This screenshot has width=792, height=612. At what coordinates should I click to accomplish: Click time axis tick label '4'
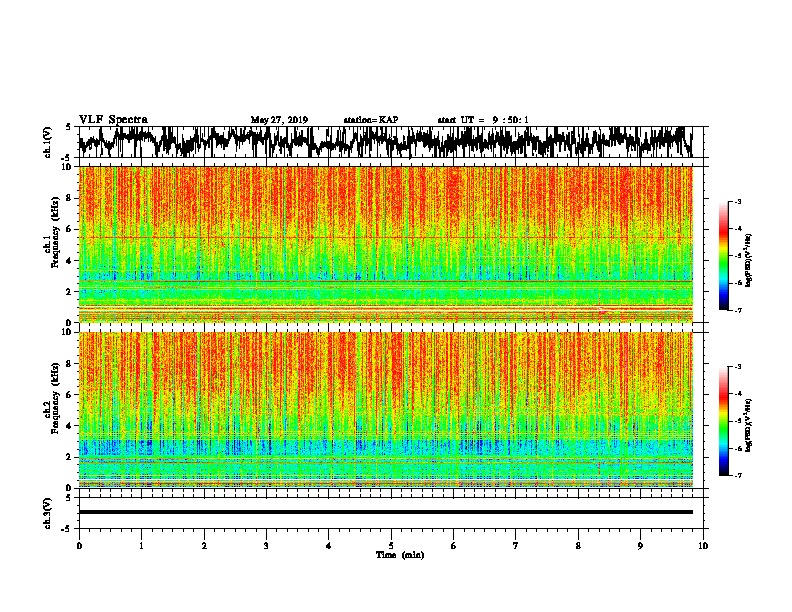pyautogui.click(x=329, y=546)
